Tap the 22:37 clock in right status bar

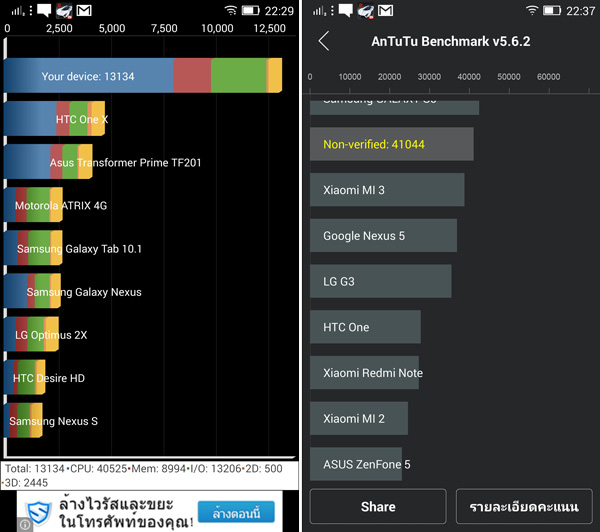(x=581, y=11)
